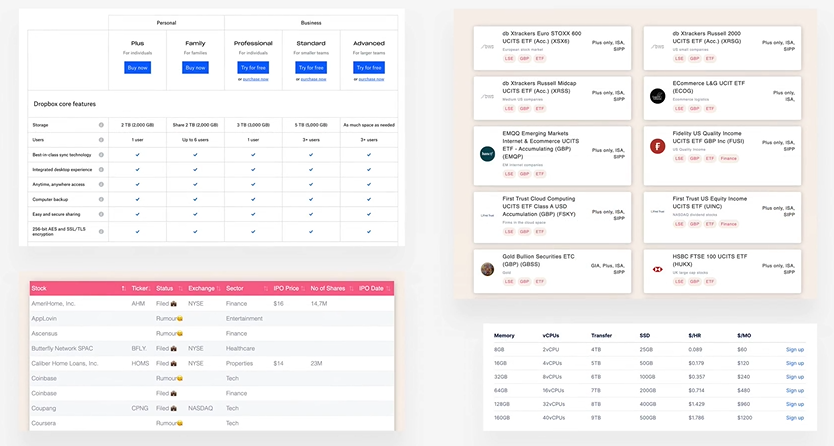Click Buy now under Family plan
834x446 pixels.
195,68
